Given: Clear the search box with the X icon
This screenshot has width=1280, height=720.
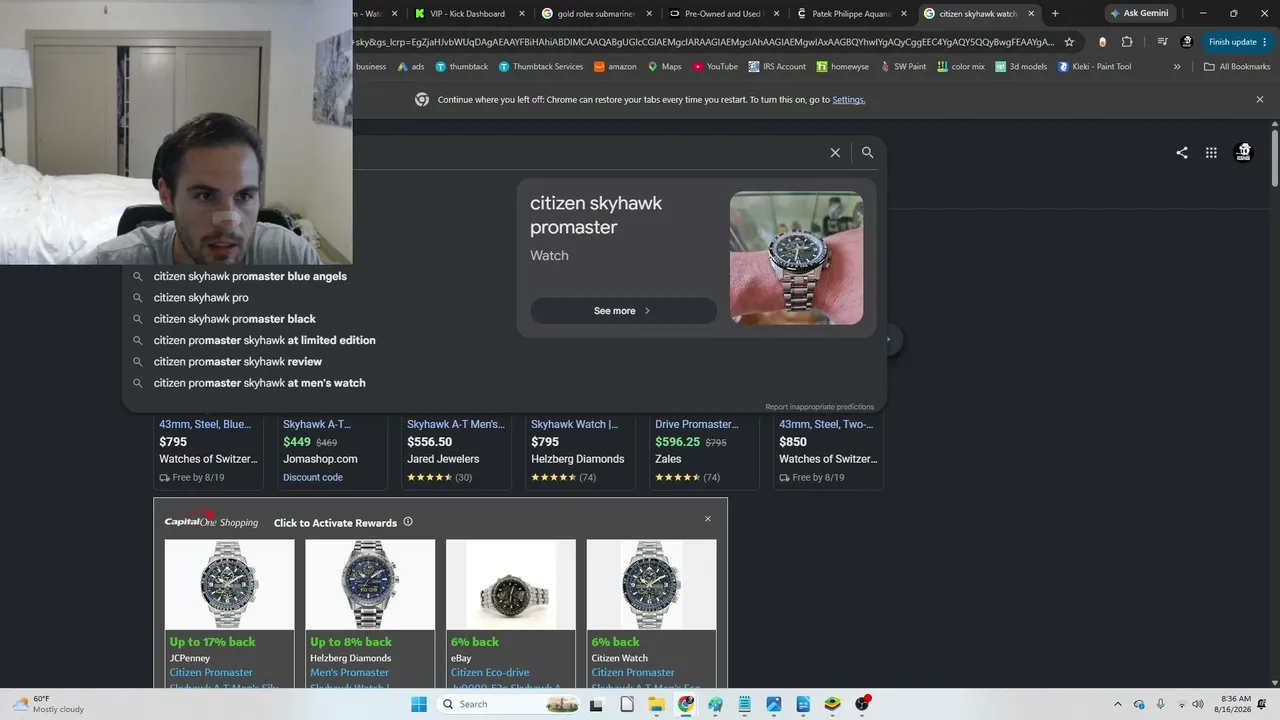Looking at the screenshot, I should point(835,153).
